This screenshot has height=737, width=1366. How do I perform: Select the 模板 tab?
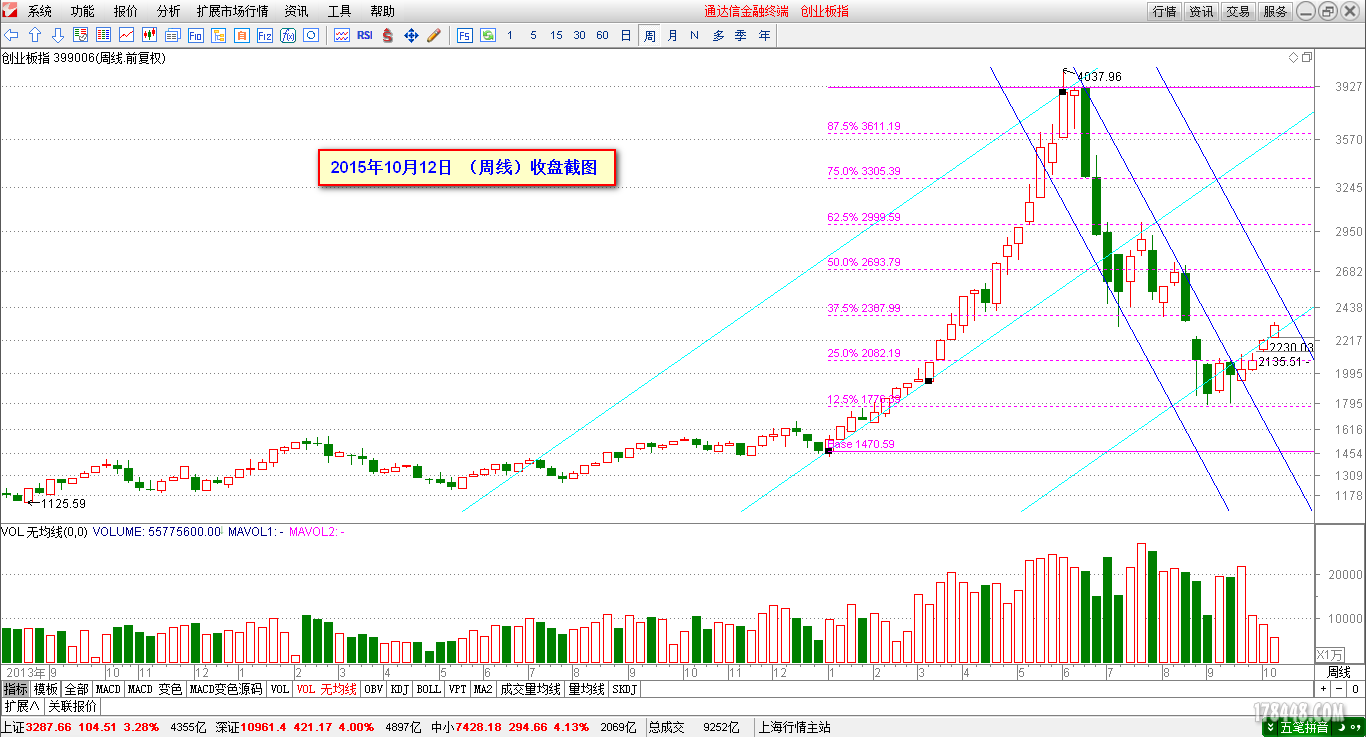[x=46, y=689]
